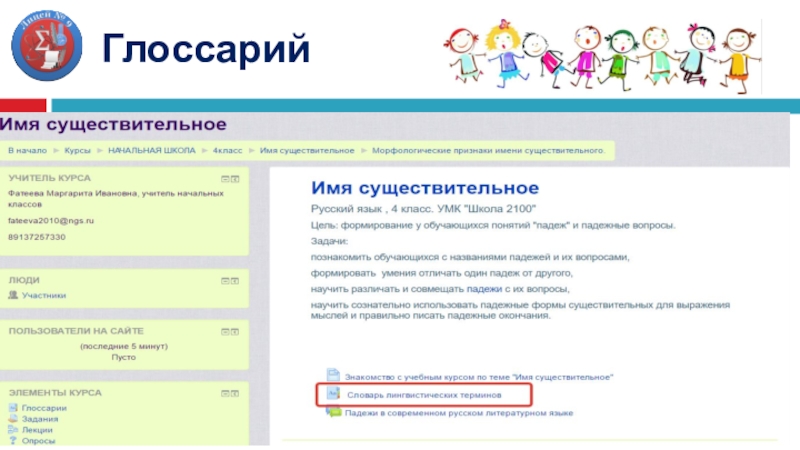Hide the УЧИТЕЛЬ КУРСА block
The height and width of the screenshot is (450, 800).
225,179
